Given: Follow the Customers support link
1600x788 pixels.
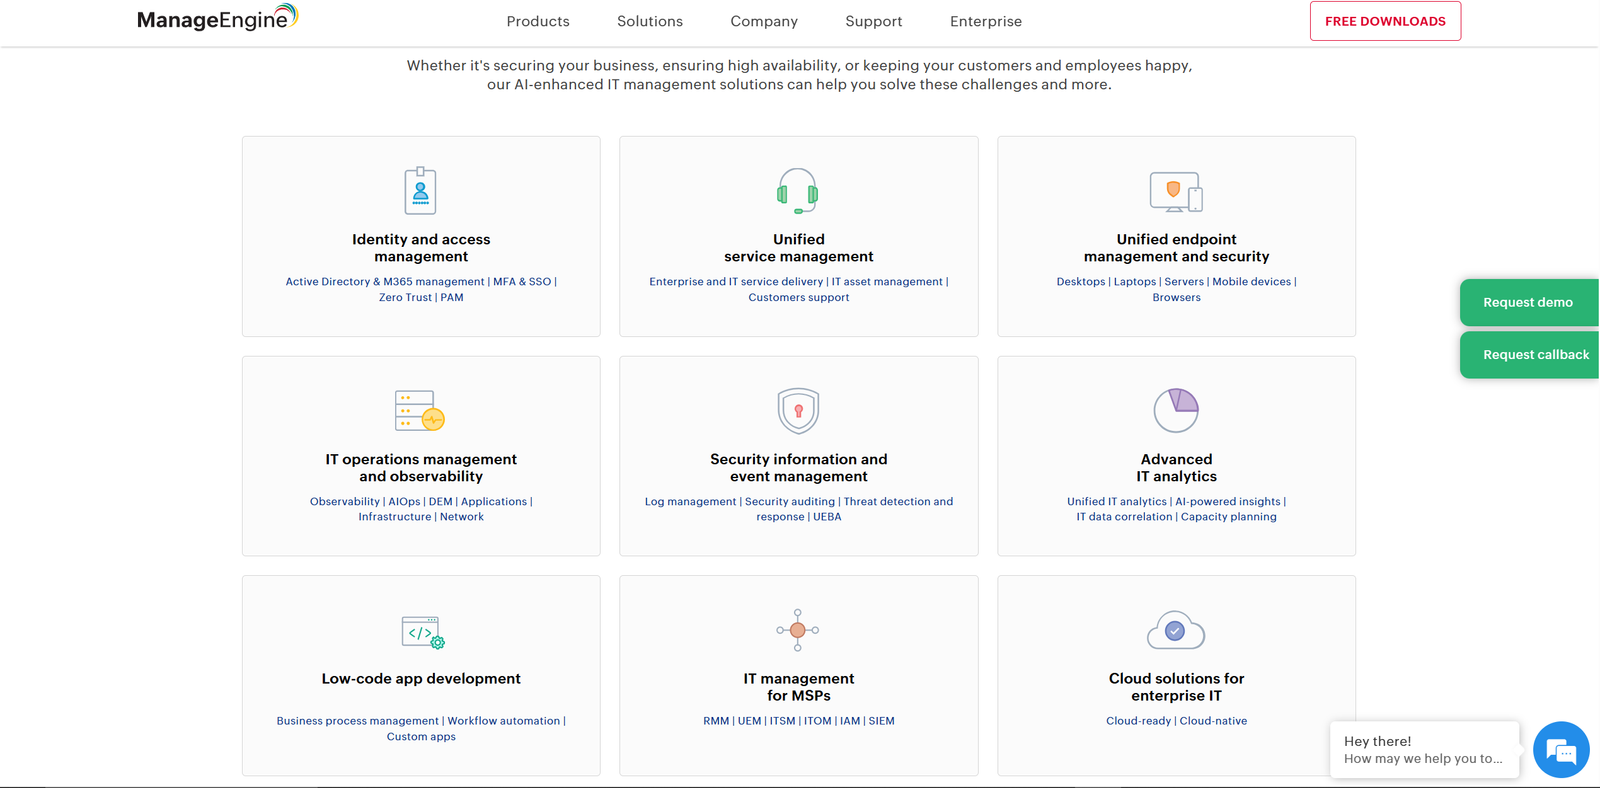Looking at the screenshot, I should click(x=799, y=298).
